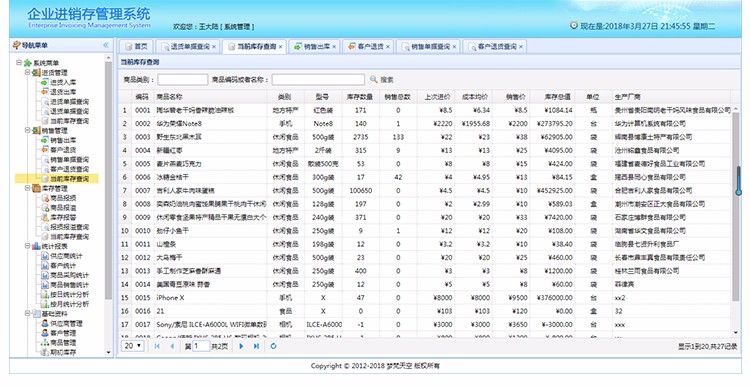Viewport: 750px width, 387px height.
Task: Open 商品报损 in the tree
Action: (x=63, y=198)
